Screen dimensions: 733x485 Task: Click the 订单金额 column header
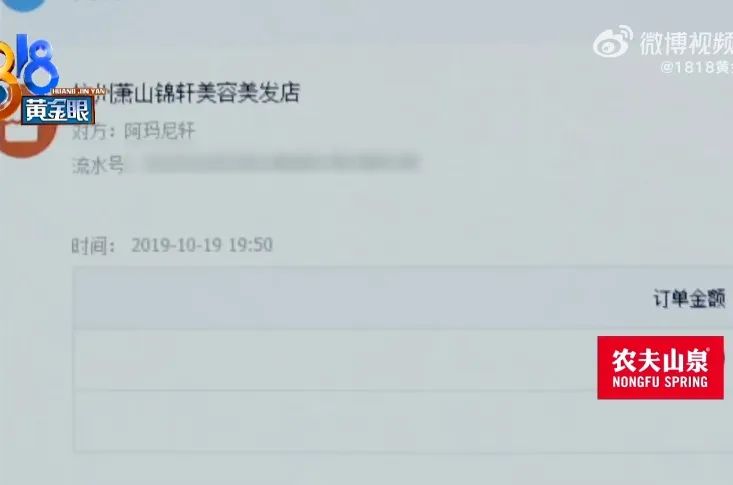(689, 299)
